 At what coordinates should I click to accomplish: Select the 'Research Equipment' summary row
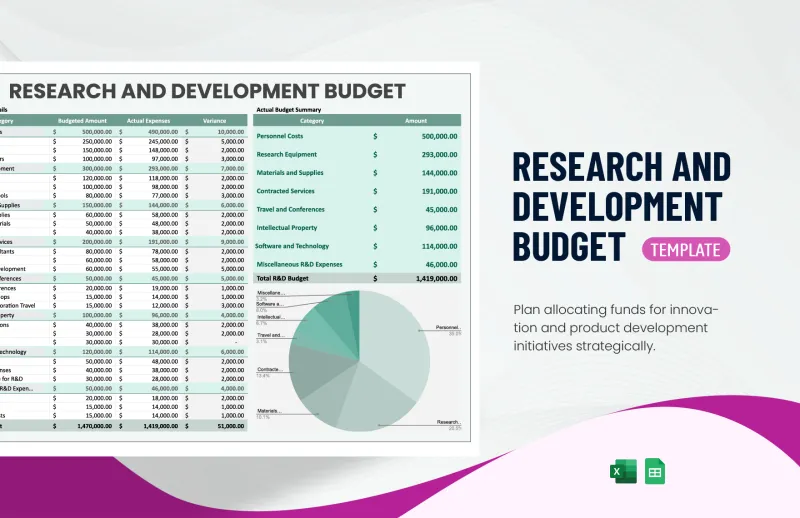pos(357,155)
